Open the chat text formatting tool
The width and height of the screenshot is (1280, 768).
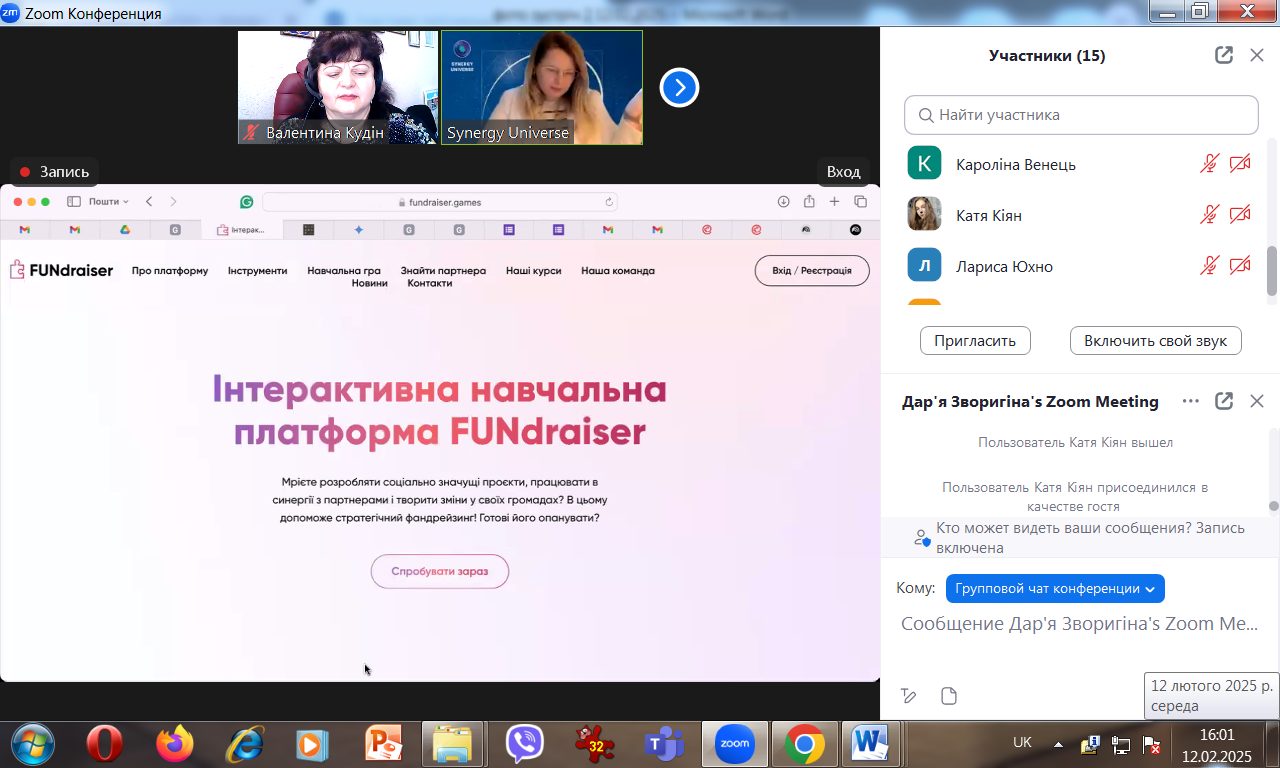(908, 696)
